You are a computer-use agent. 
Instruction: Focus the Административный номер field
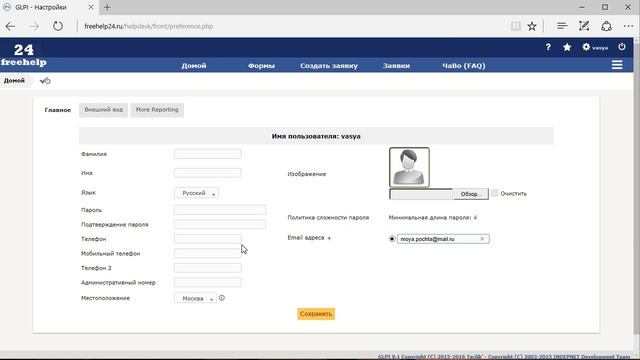click(x=207, y=282)
